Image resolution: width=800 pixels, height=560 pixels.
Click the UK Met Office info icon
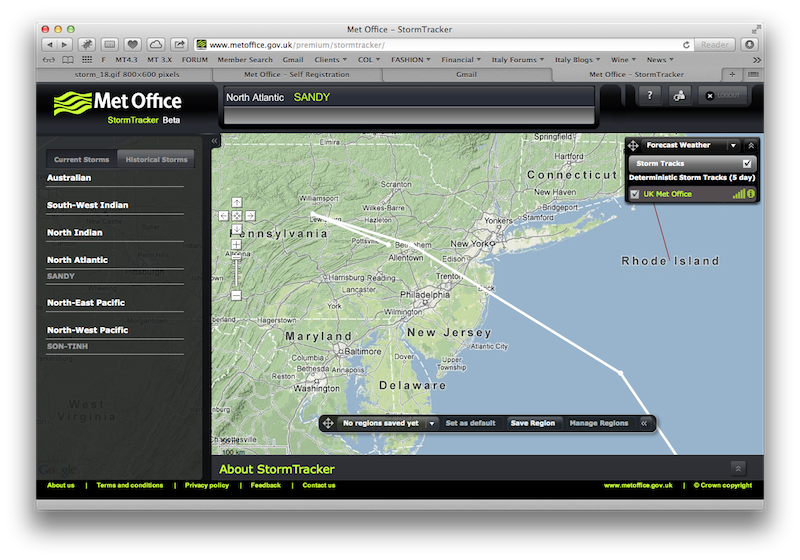click(751, 194)
